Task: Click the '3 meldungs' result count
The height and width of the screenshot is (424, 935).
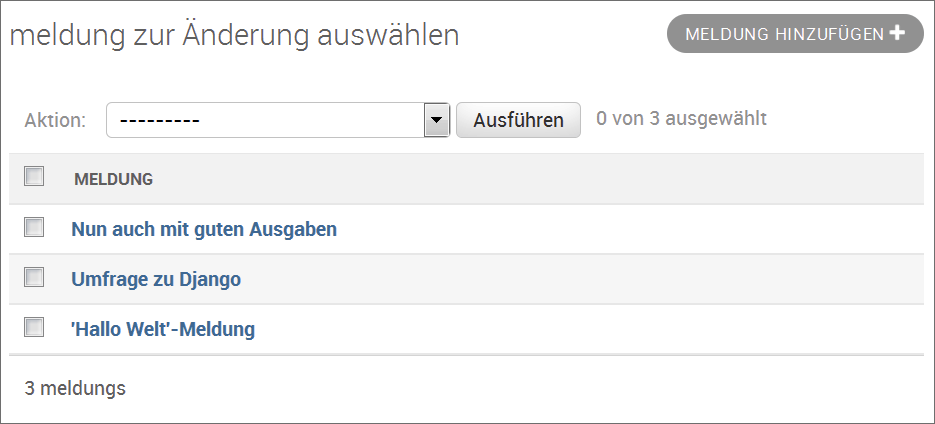Action: click(75, 388)
